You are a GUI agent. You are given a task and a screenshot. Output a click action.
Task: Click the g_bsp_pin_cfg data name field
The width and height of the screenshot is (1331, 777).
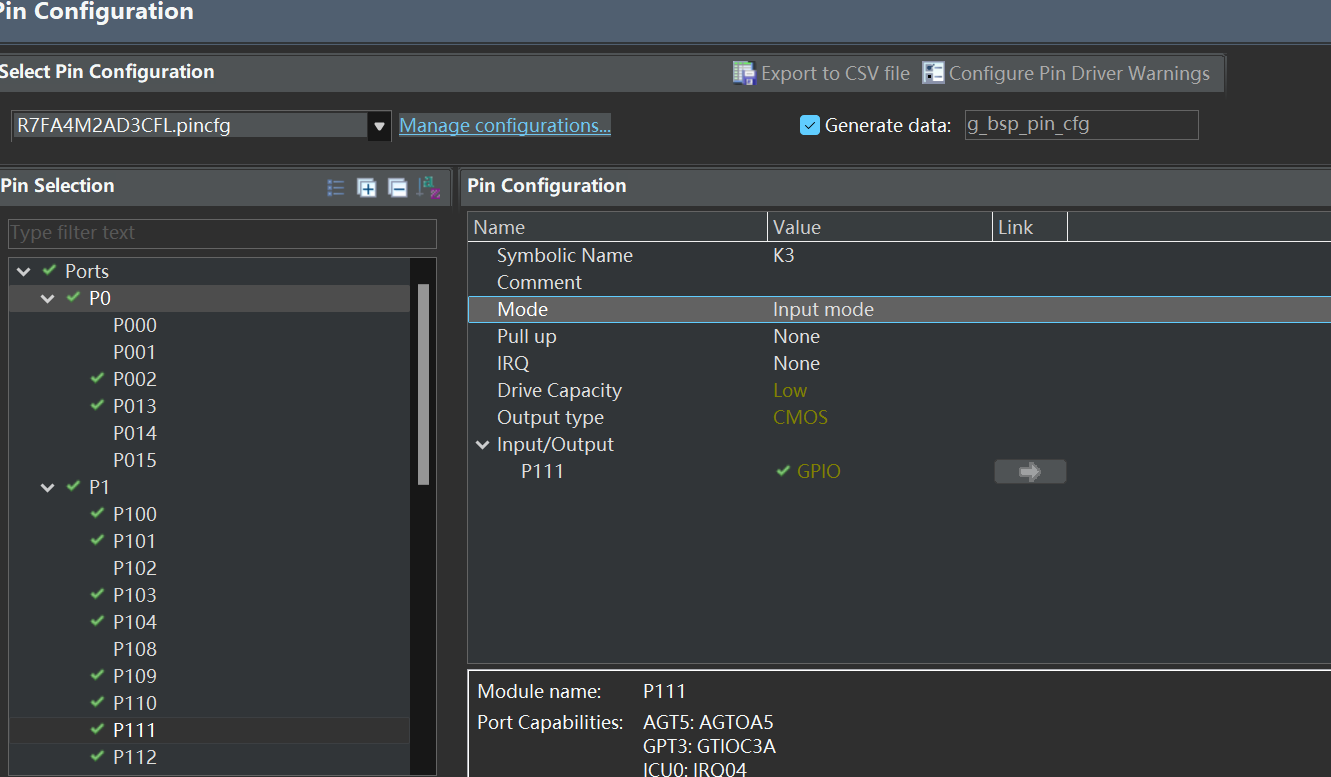(x=1081, y=125)
